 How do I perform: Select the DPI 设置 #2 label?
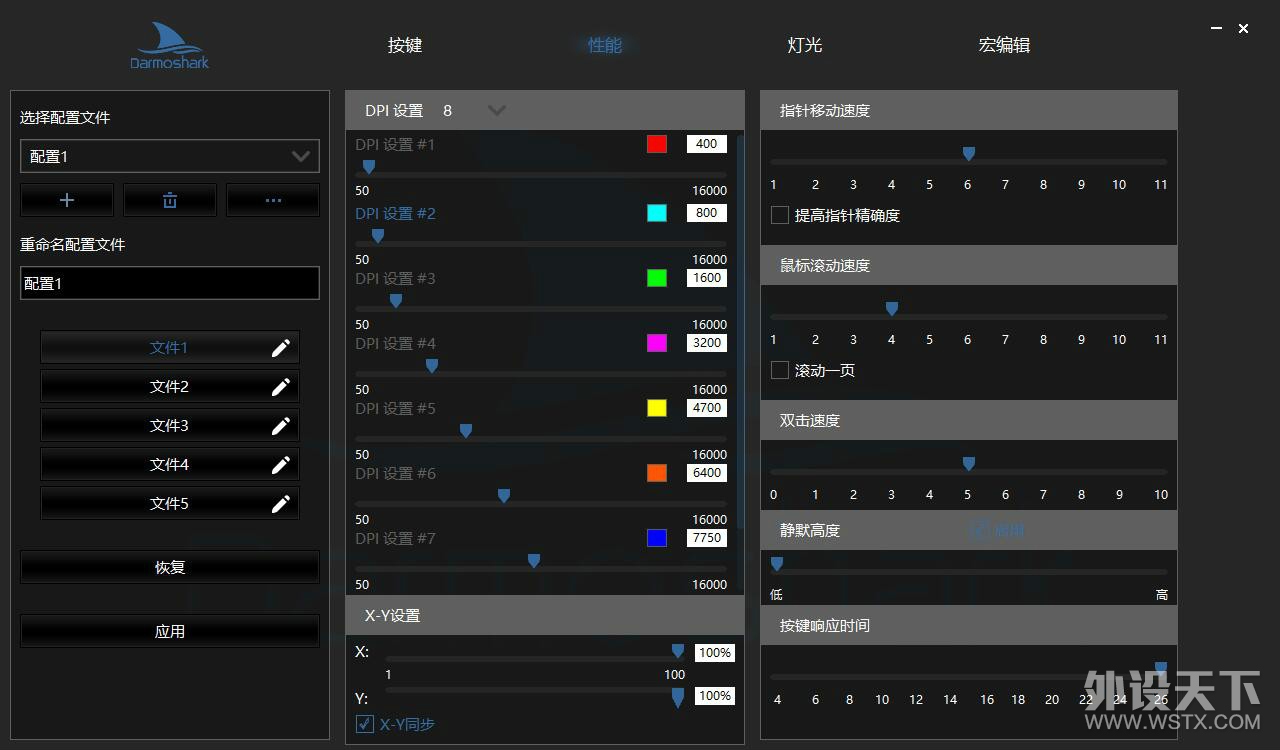click(x=396, y=213)
